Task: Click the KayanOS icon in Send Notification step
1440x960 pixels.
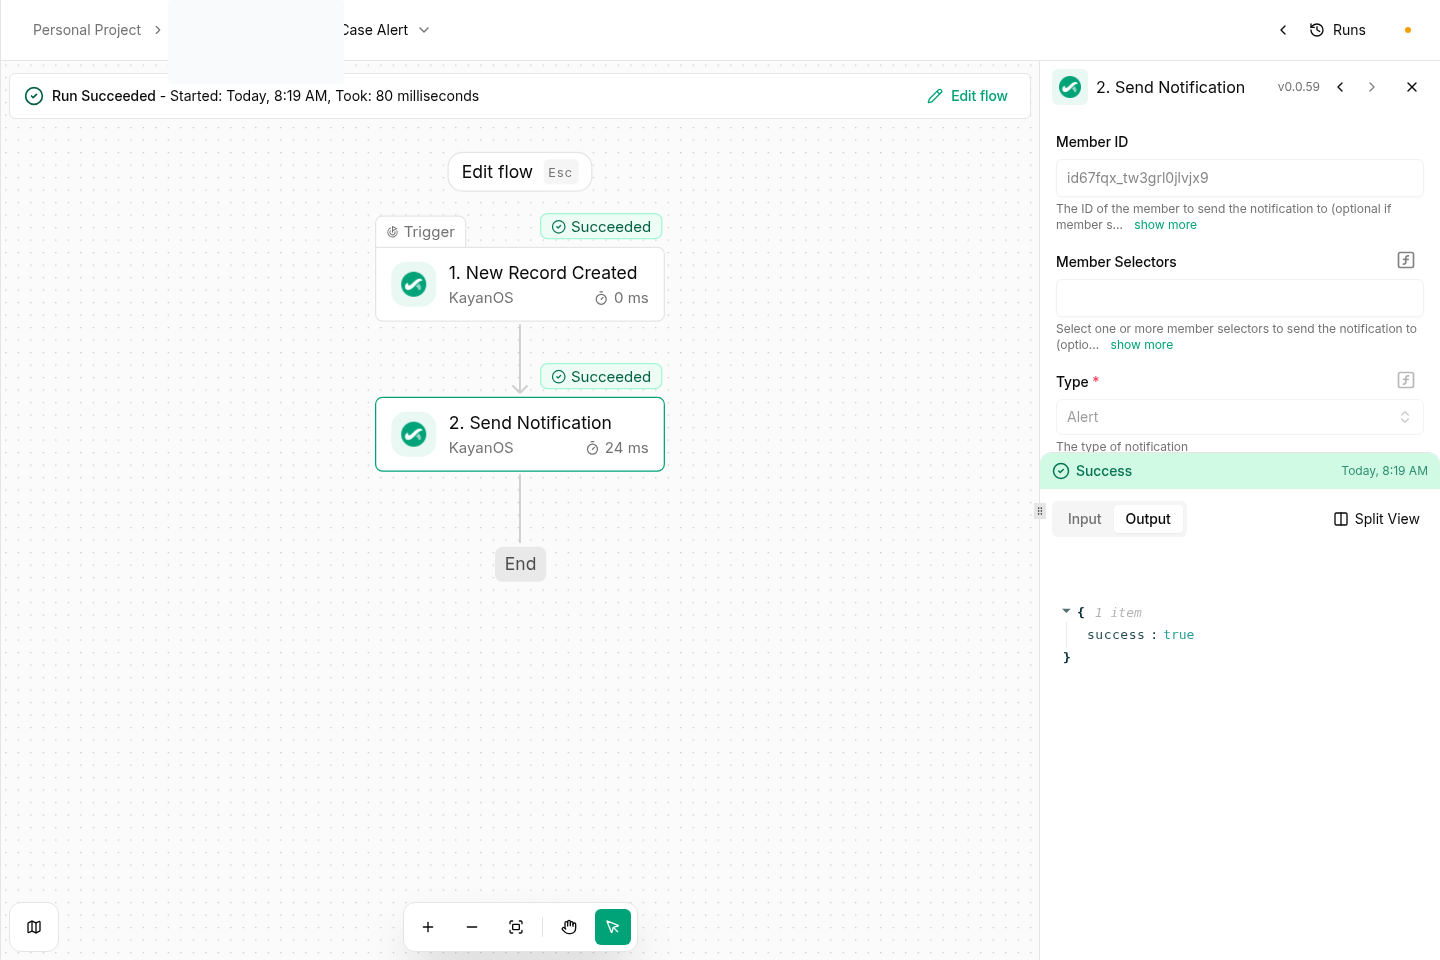Action: (414, 435)
